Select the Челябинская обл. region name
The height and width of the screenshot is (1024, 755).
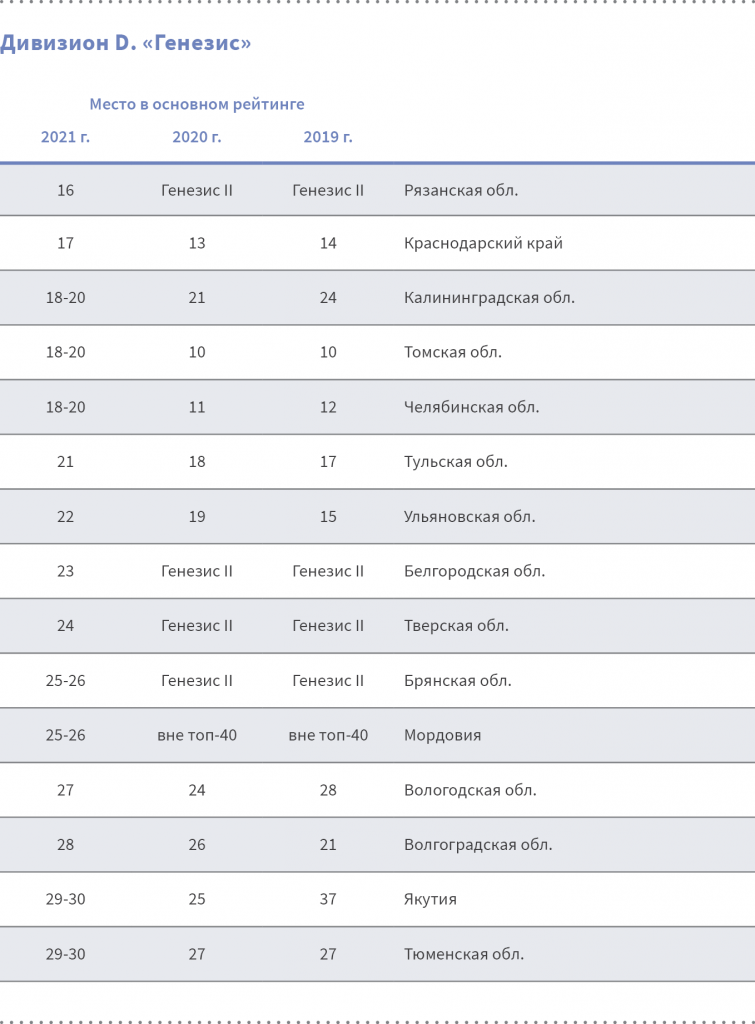point(471,407)
